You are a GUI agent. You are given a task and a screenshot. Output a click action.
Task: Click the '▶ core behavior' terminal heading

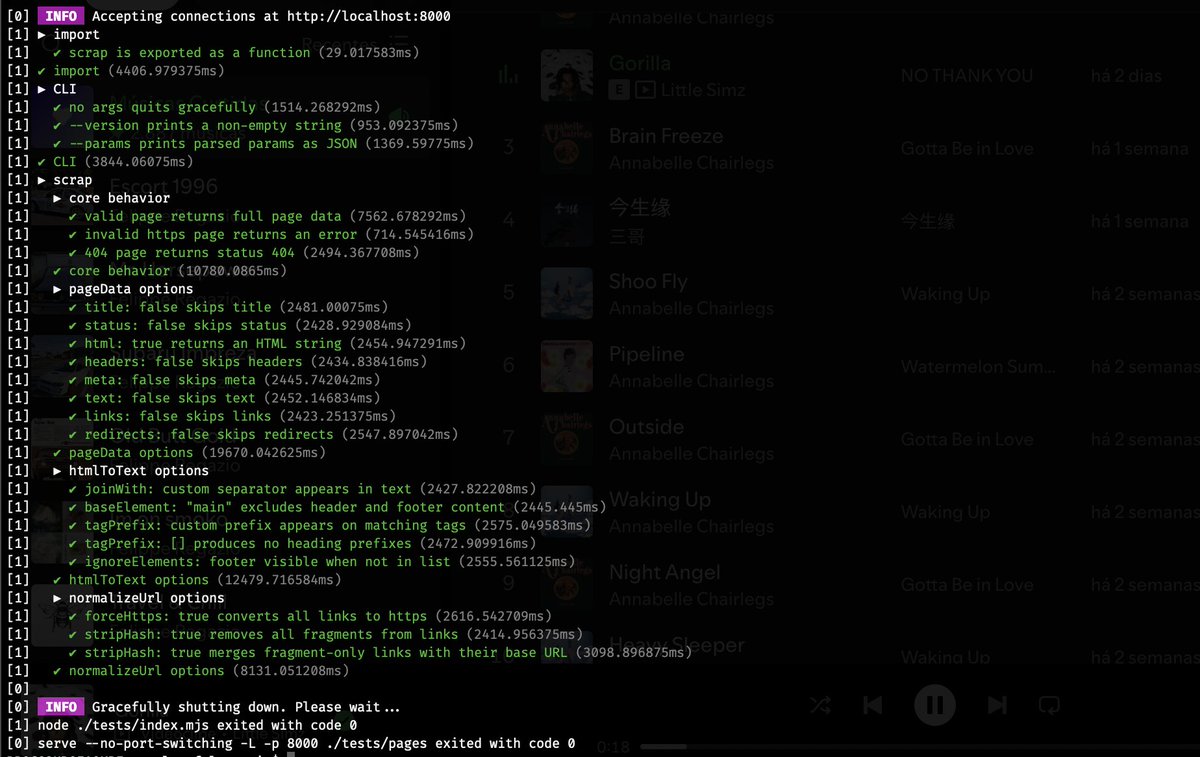coord(111,198)
